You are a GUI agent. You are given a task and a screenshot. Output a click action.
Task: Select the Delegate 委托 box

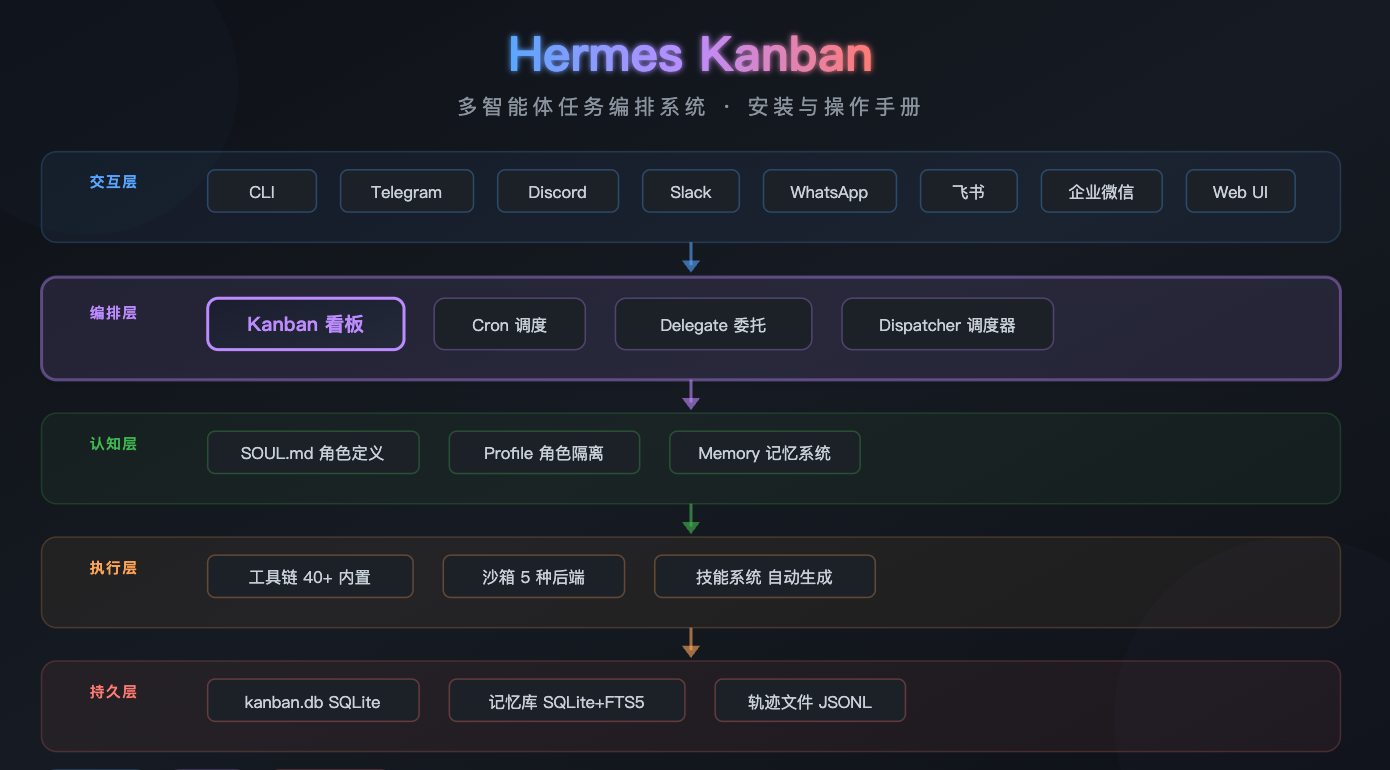pos(713,324)
